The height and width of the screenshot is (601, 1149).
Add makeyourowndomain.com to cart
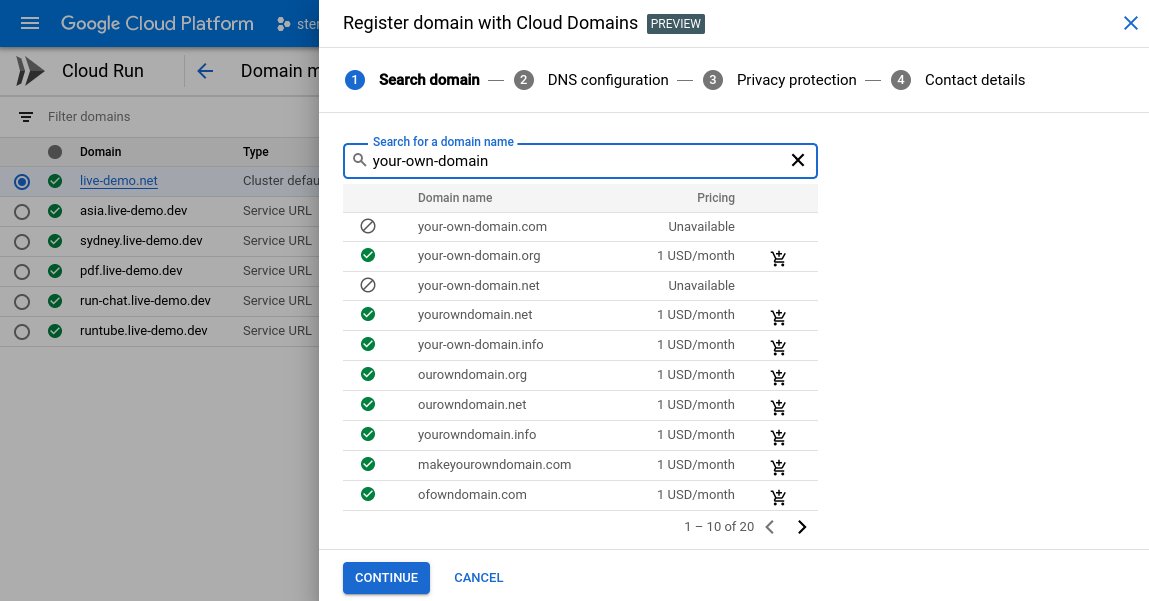778,467
